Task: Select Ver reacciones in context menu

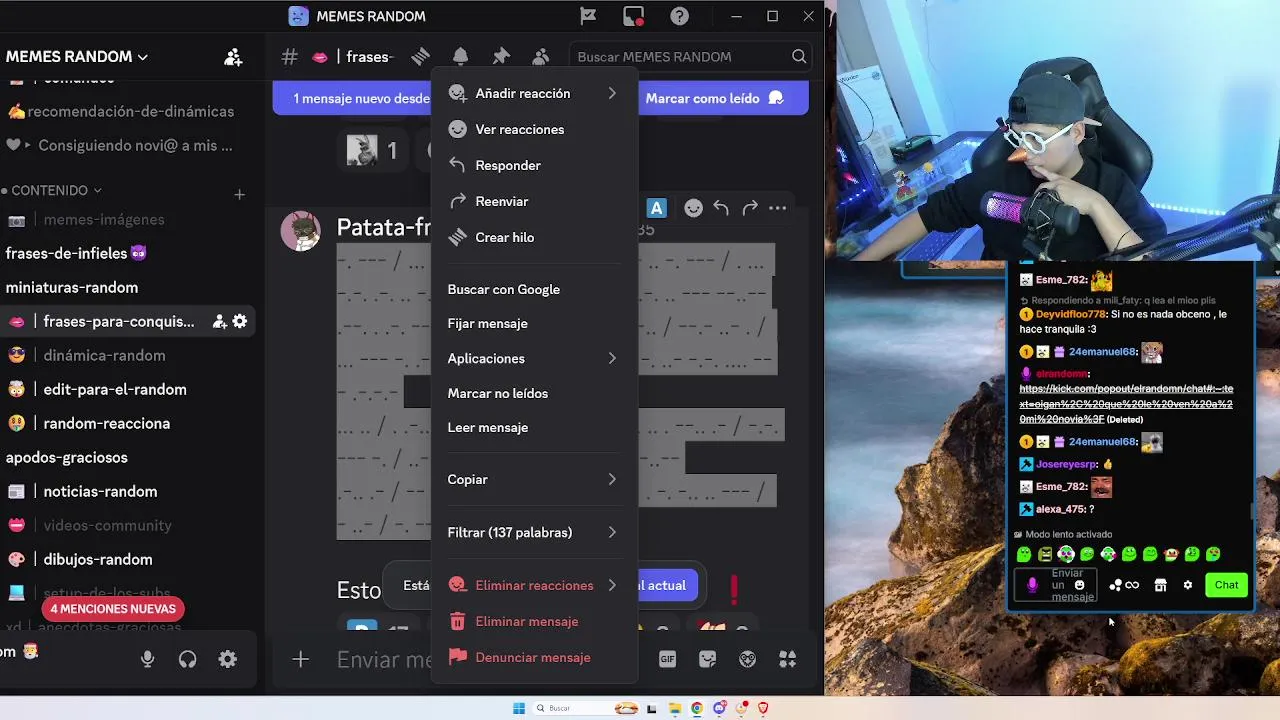Action: [534, 129]
